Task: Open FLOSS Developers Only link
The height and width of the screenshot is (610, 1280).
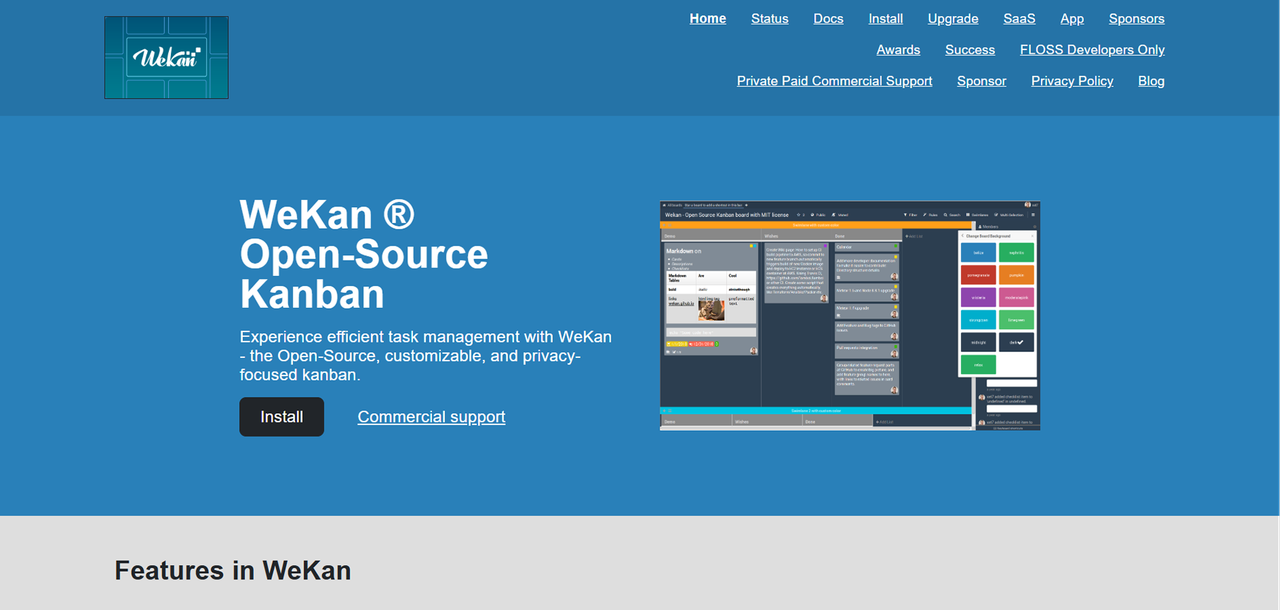Action: coord(1092,49)
